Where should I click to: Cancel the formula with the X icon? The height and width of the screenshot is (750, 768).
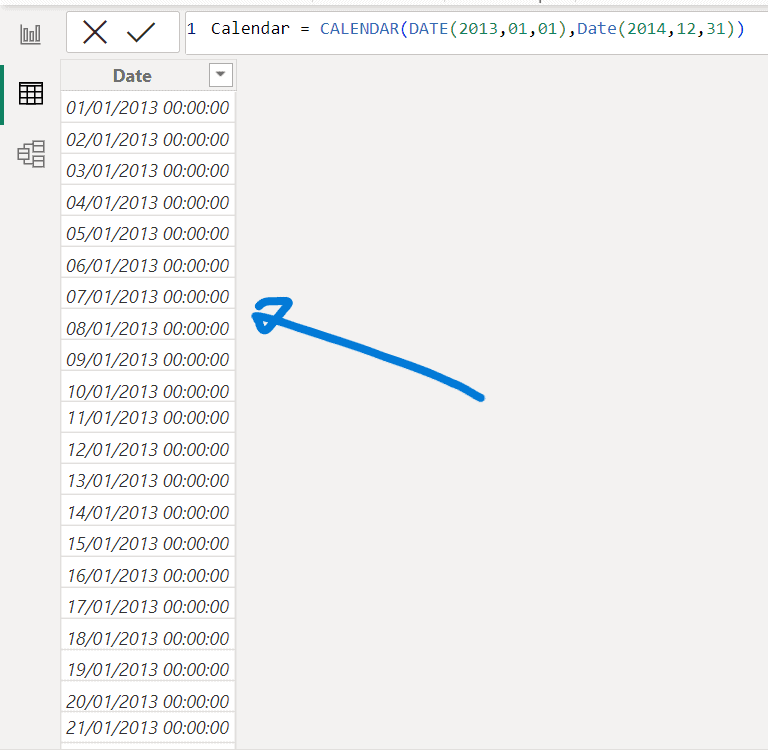coord(95,32)
